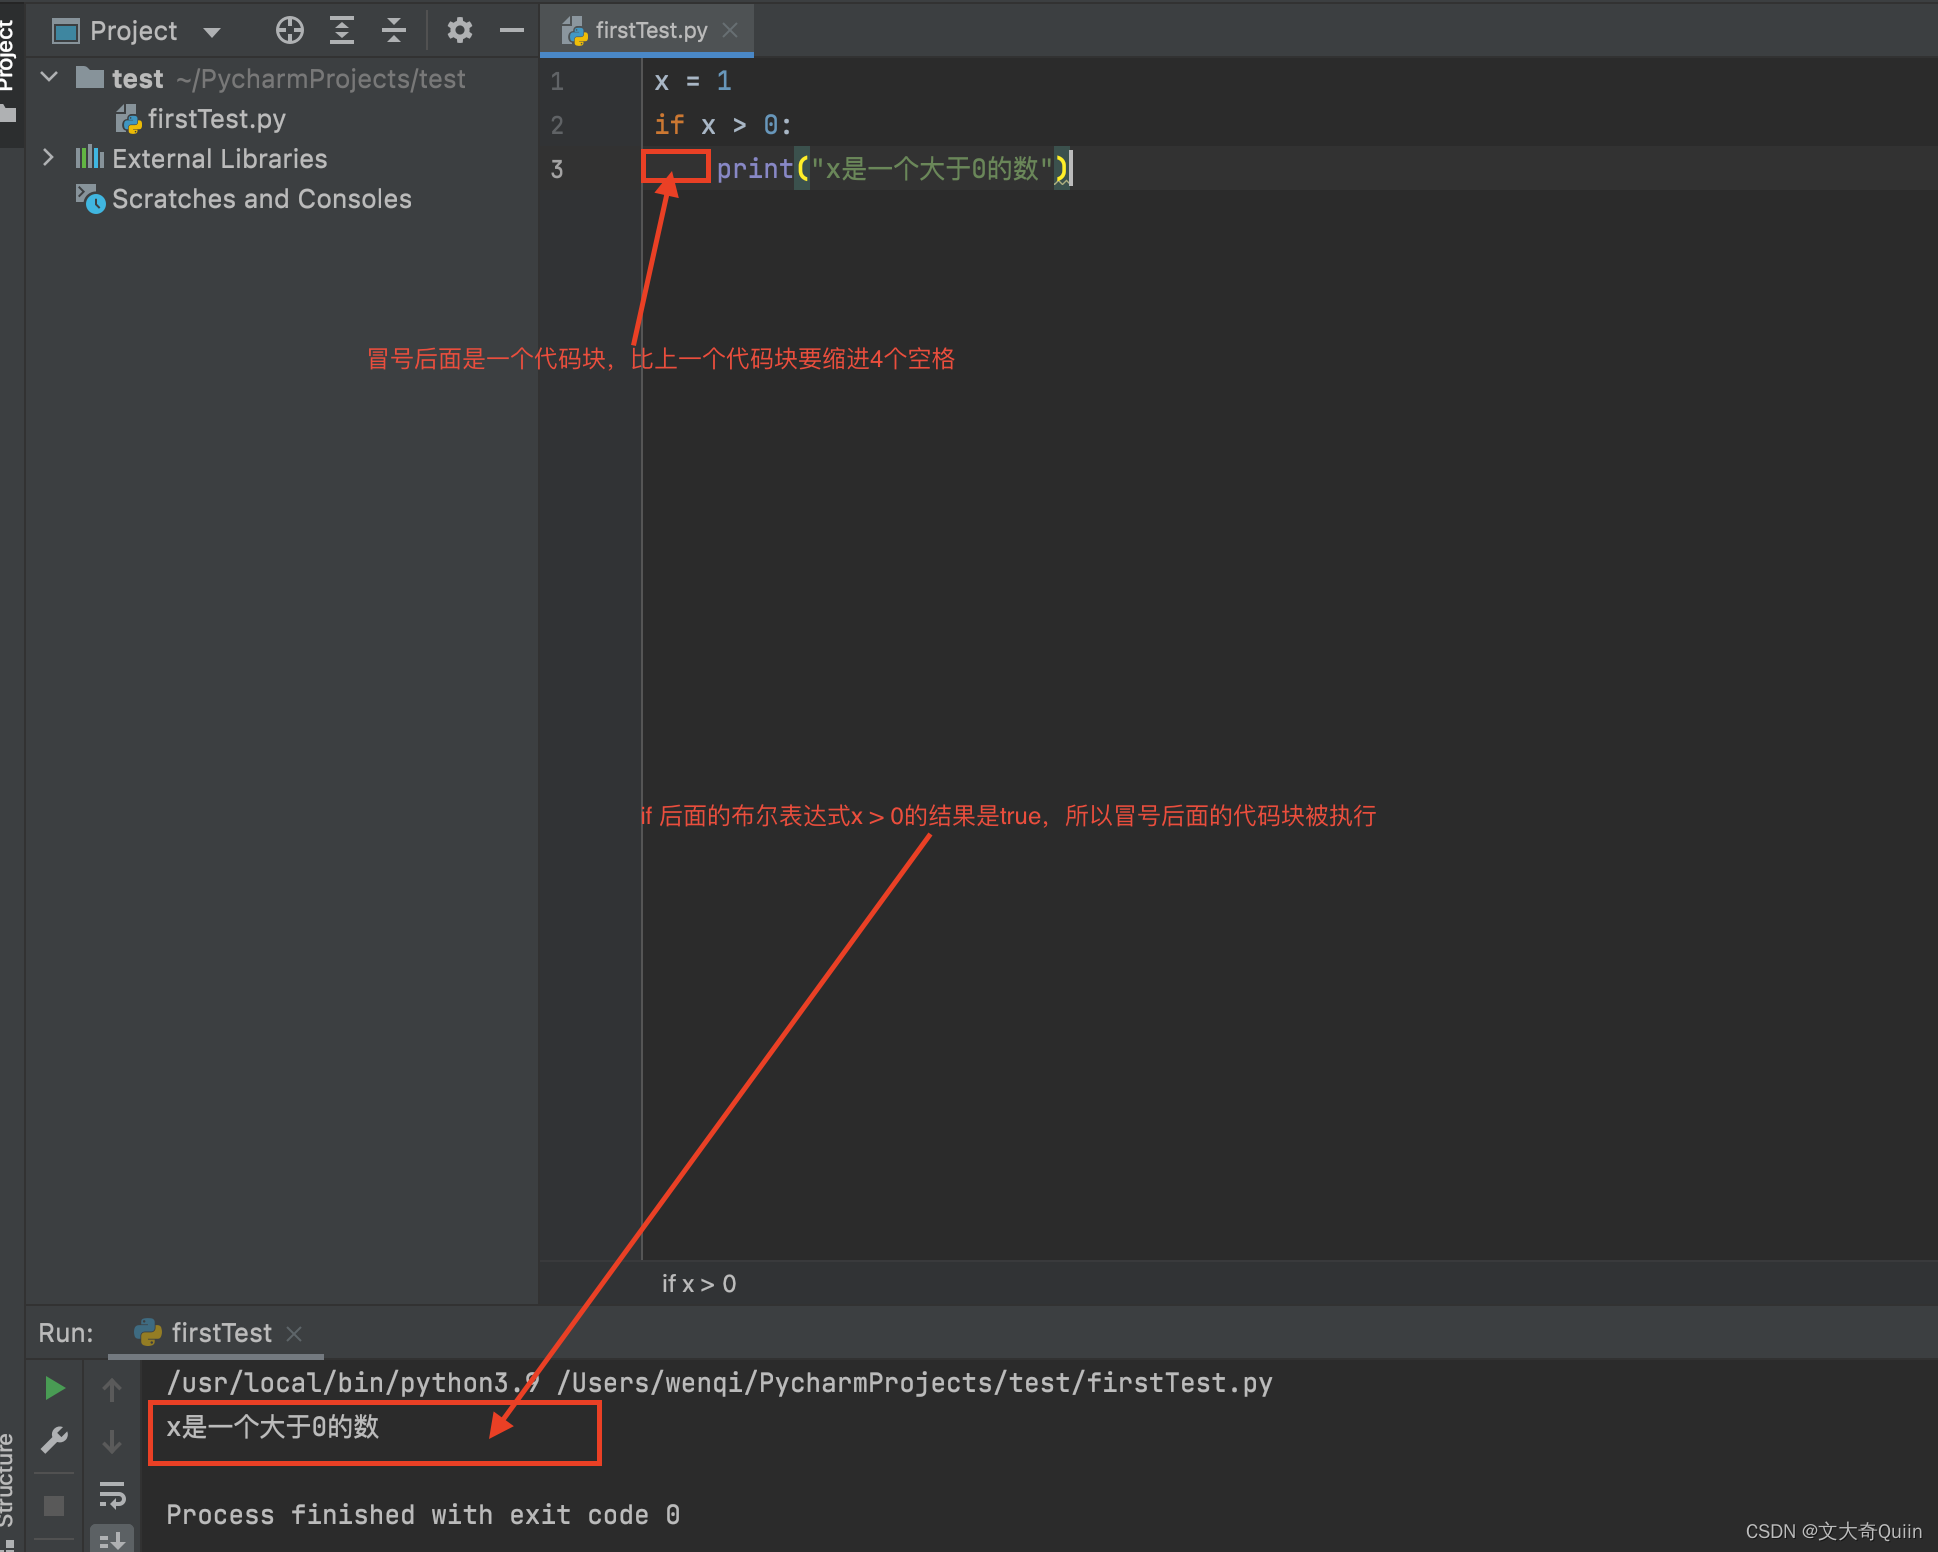The width and height of the screenshot is (1938, 1552).
Task: Select Scratches and Consoles item
Action: tap(244, 199)
